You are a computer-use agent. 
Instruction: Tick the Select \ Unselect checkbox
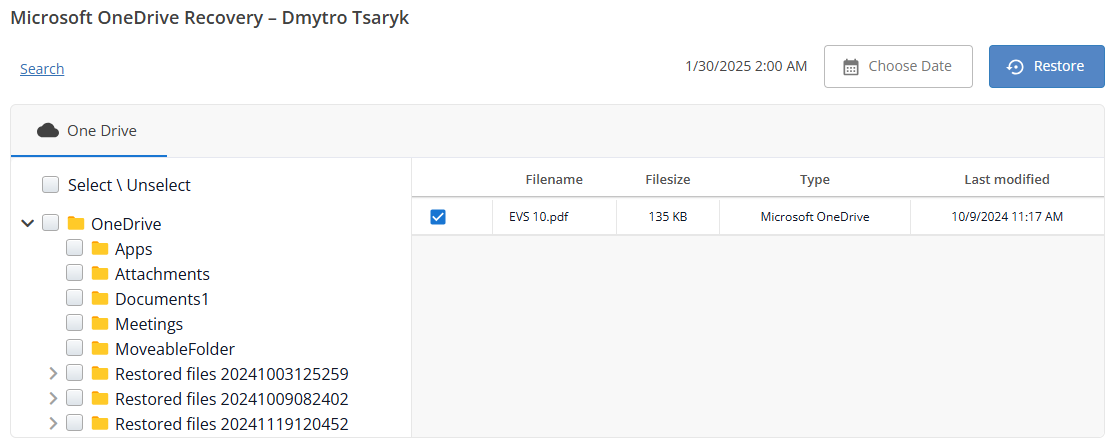50,185
